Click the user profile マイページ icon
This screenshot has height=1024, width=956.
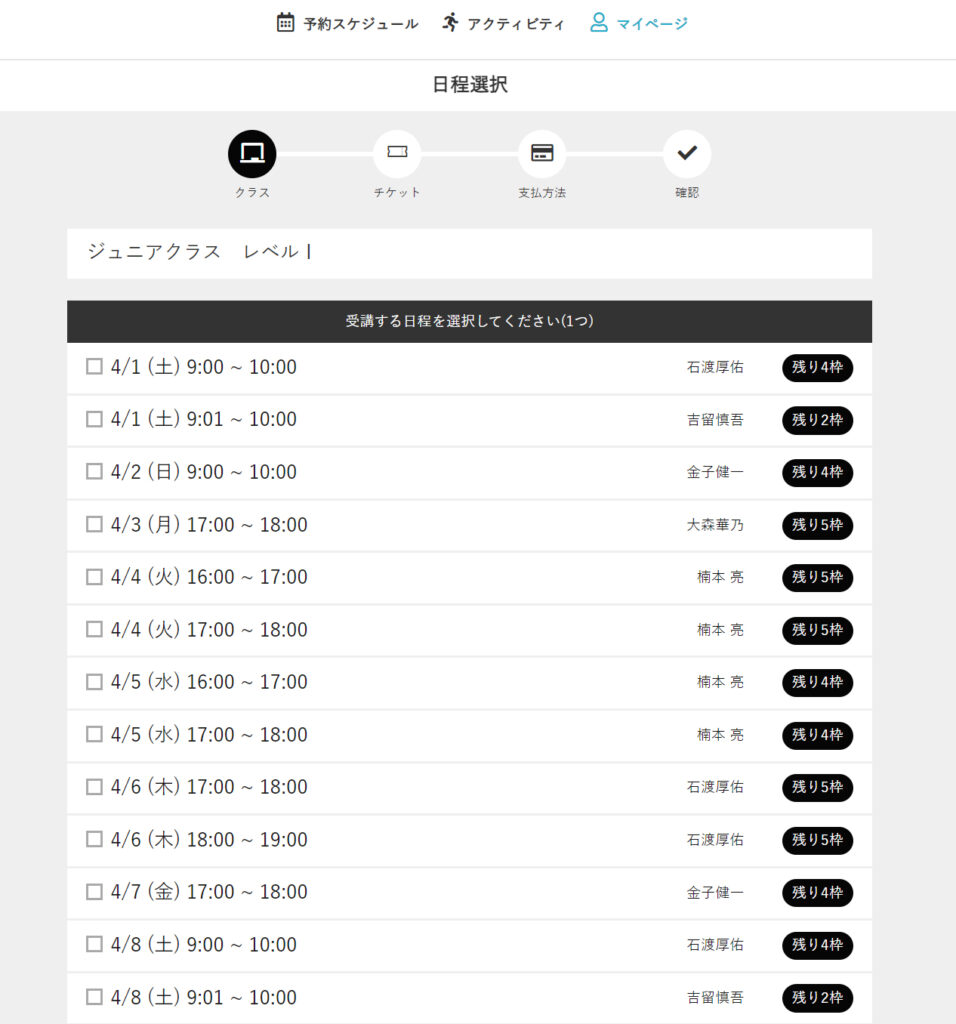click(598, 23)
